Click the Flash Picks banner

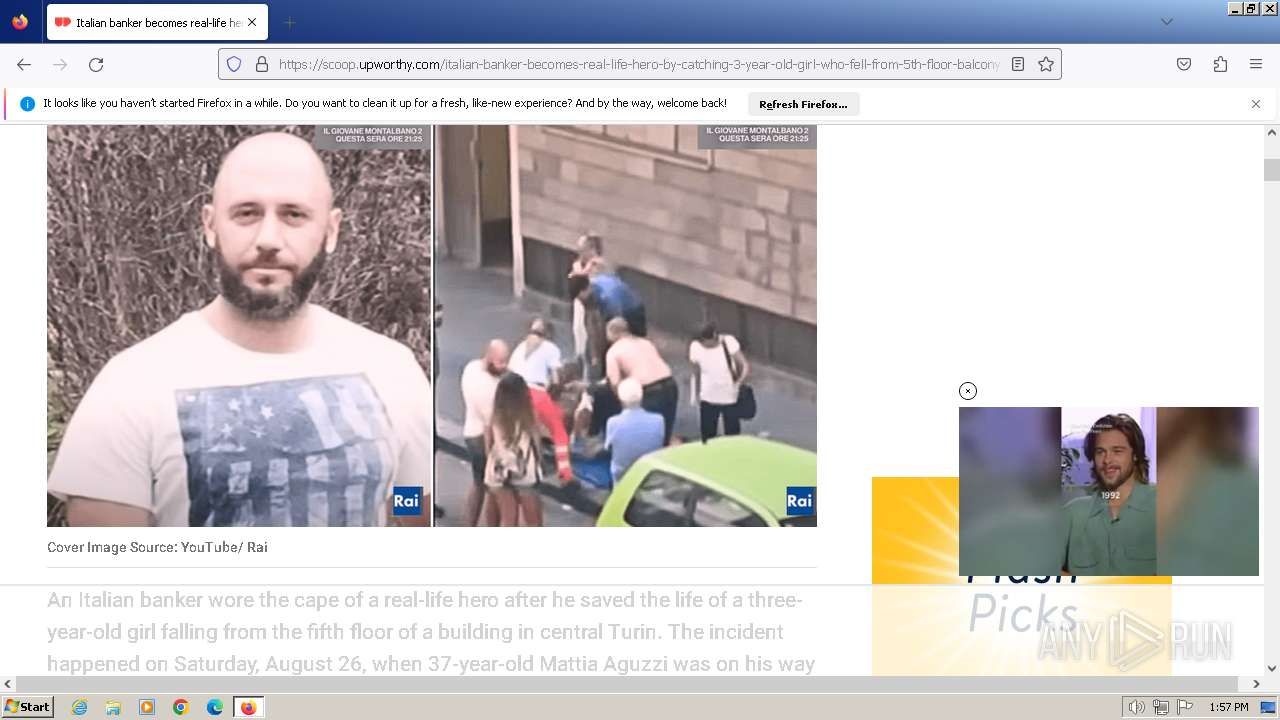pyautogui.click(x=1022, y=576)
